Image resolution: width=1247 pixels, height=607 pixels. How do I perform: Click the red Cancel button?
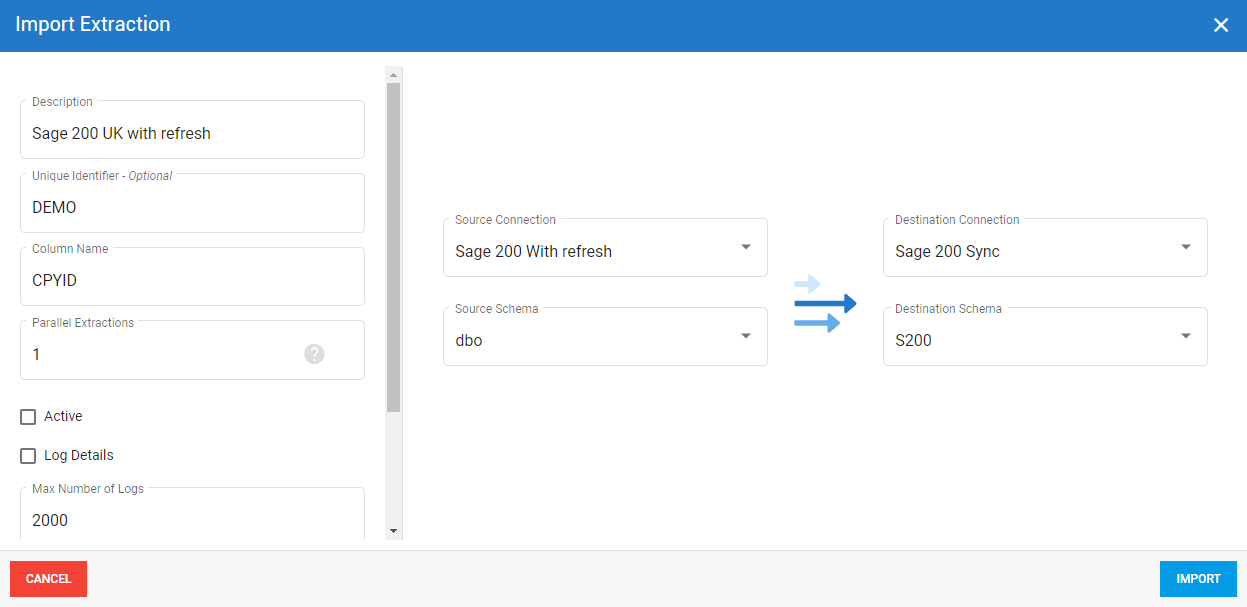tap(48, 579)
